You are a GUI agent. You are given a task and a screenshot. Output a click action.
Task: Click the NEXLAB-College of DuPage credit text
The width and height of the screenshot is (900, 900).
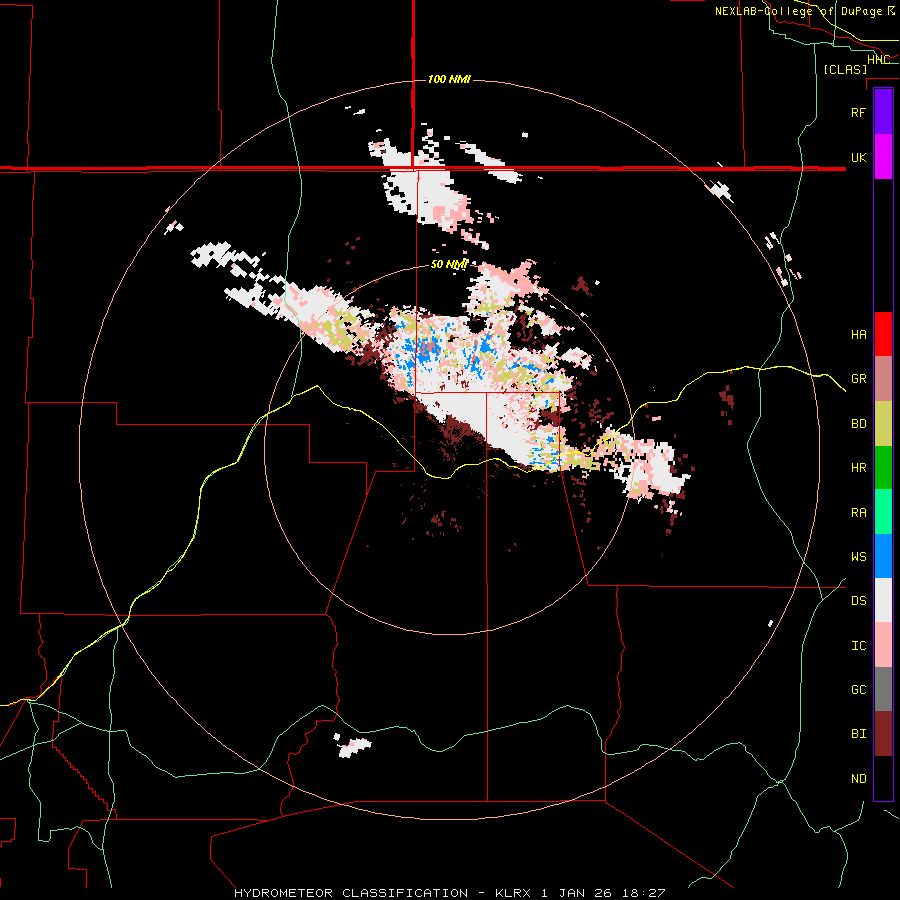pos(798,11)
